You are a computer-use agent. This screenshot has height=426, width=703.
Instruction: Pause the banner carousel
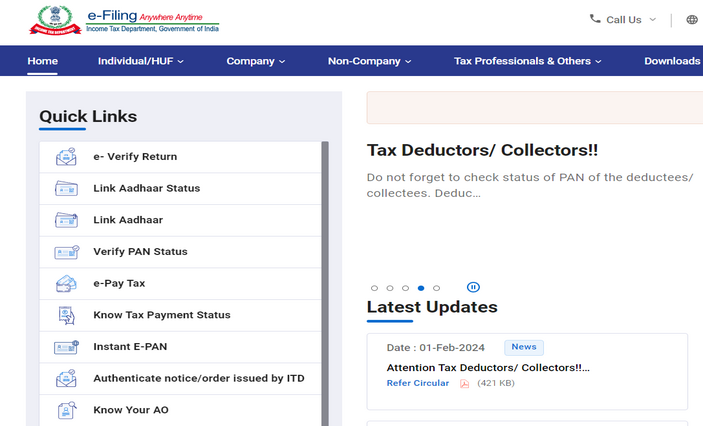[x=474, y=288]
